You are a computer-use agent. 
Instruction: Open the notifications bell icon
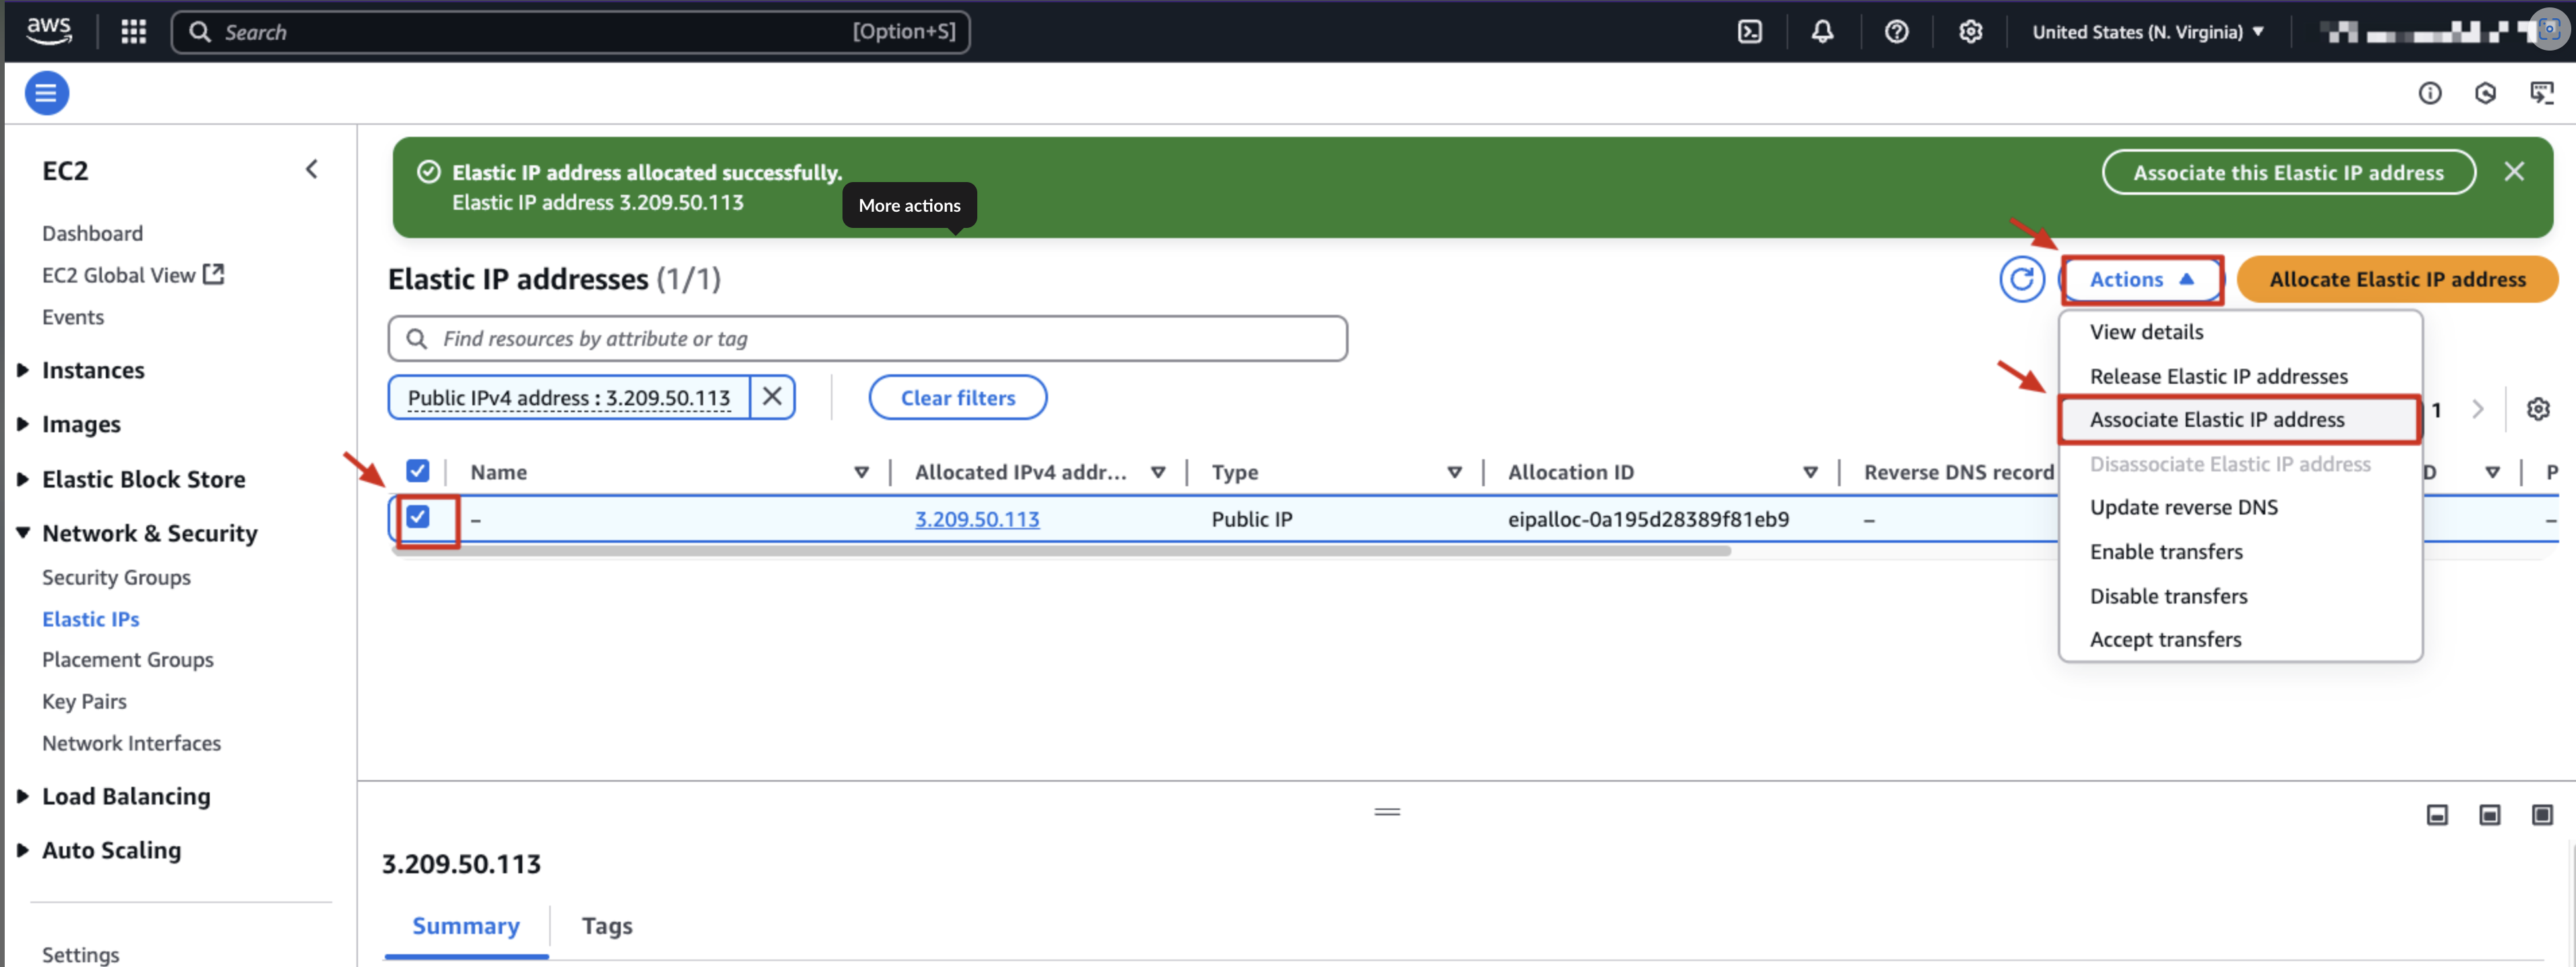1822,32
